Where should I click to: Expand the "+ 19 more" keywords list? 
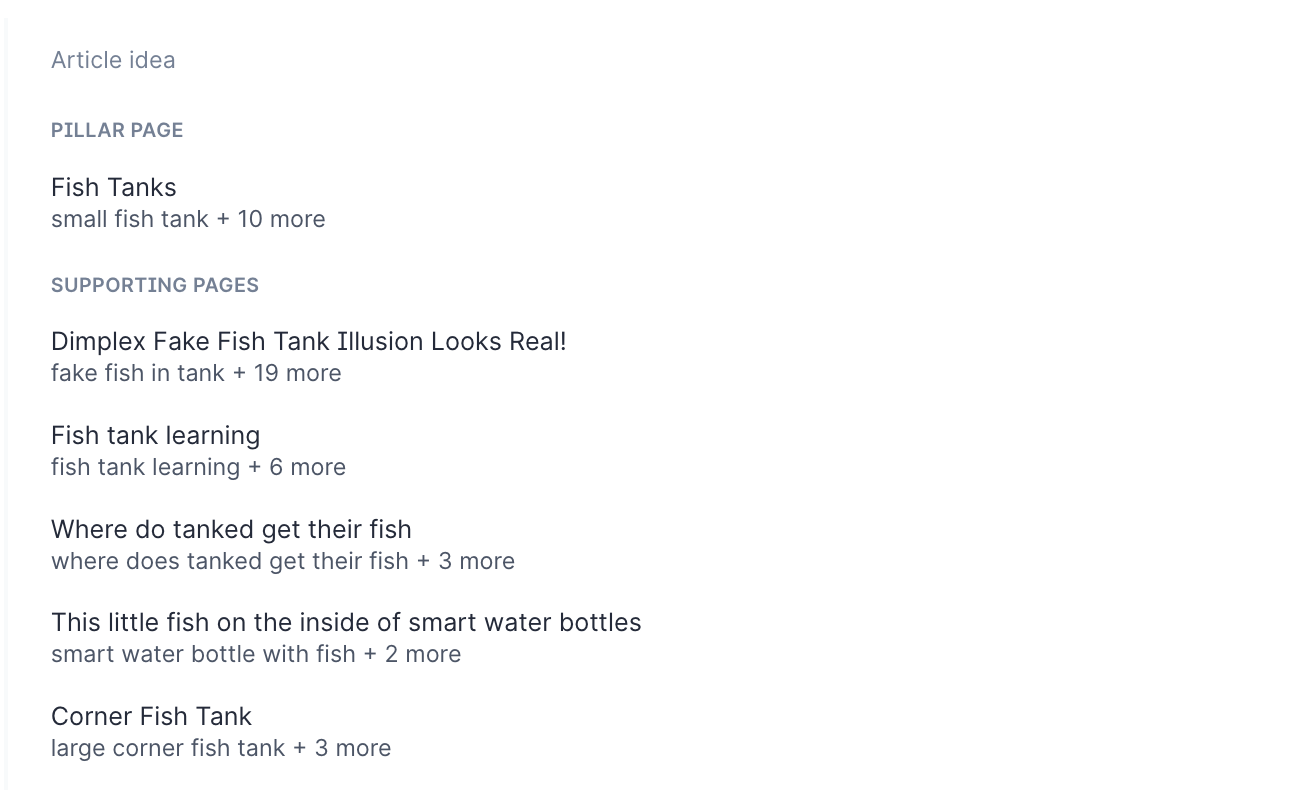tap(287, 373)
